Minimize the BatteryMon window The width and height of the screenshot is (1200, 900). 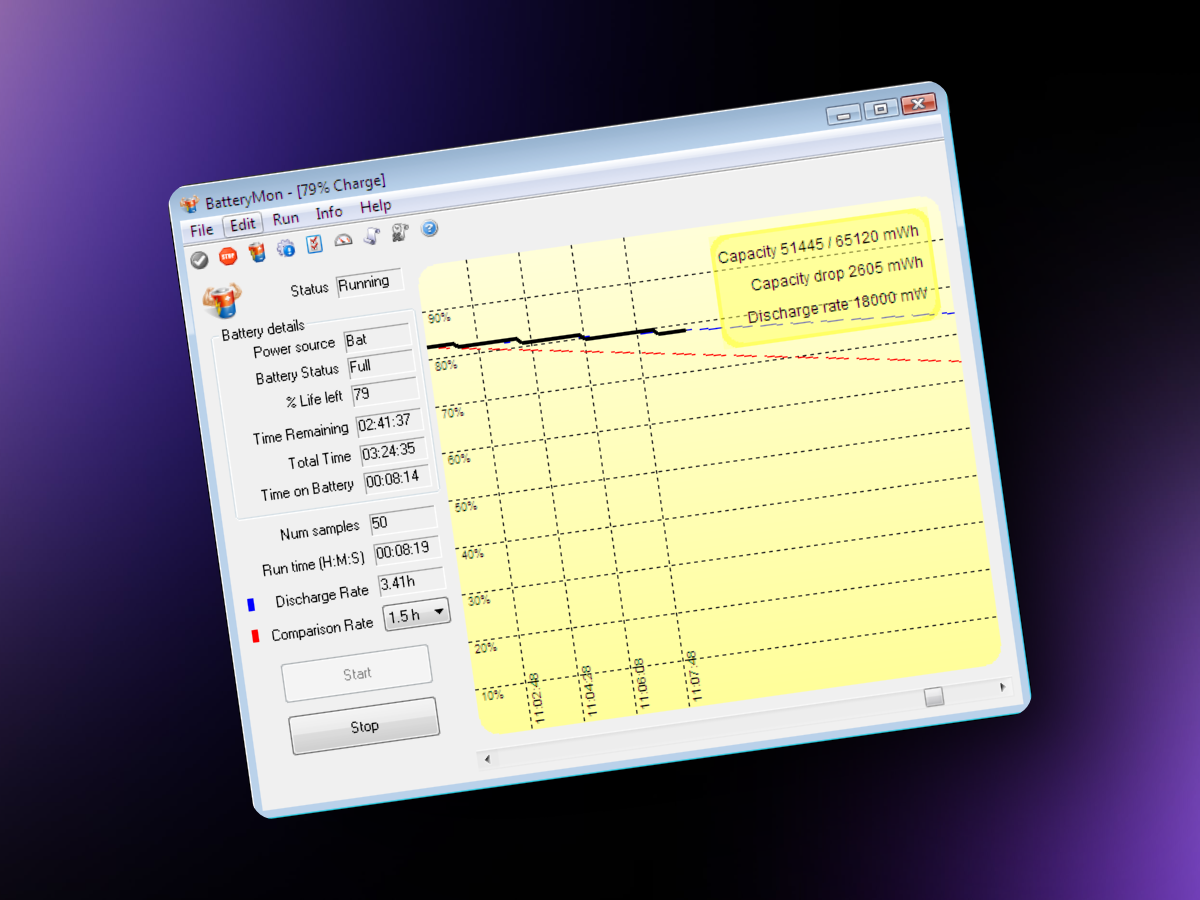click(843, 114)
